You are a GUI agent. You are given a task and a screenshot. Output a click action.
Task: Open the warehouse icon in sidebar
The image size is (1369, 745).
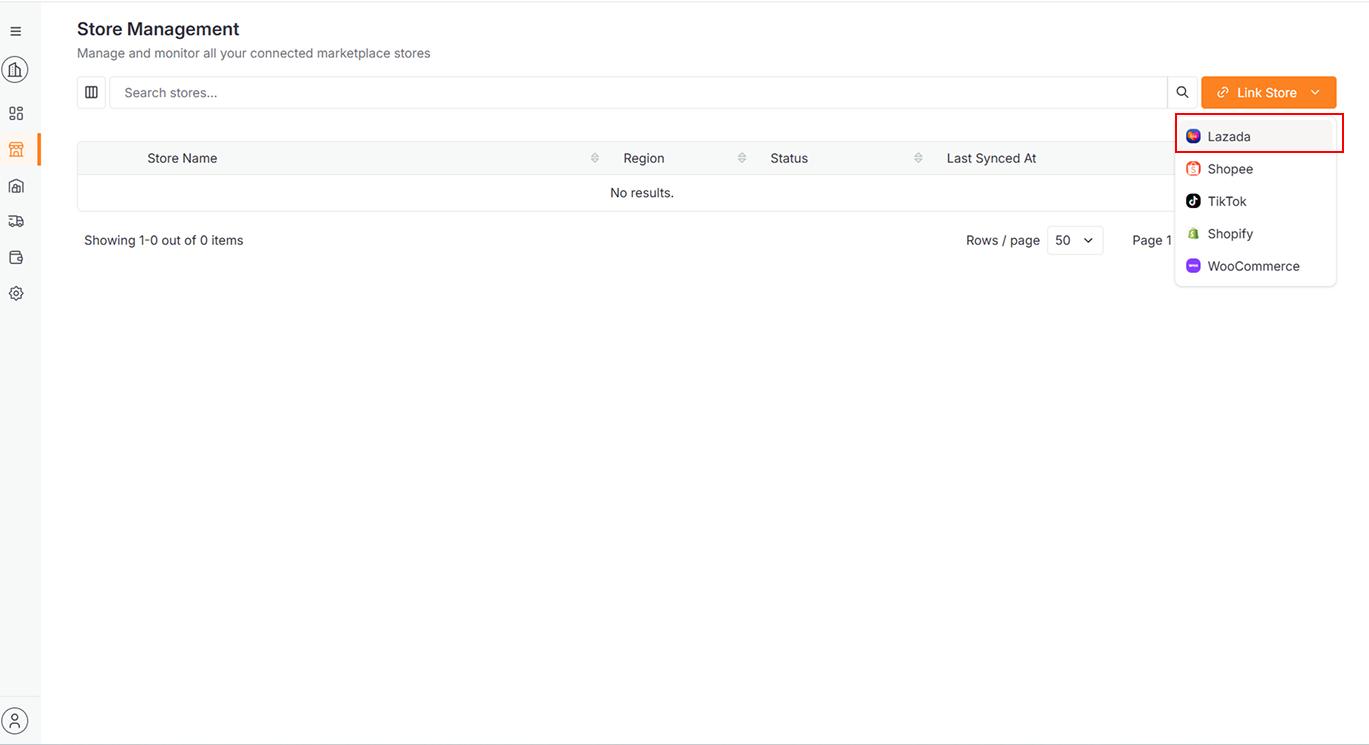pos(16,186)
